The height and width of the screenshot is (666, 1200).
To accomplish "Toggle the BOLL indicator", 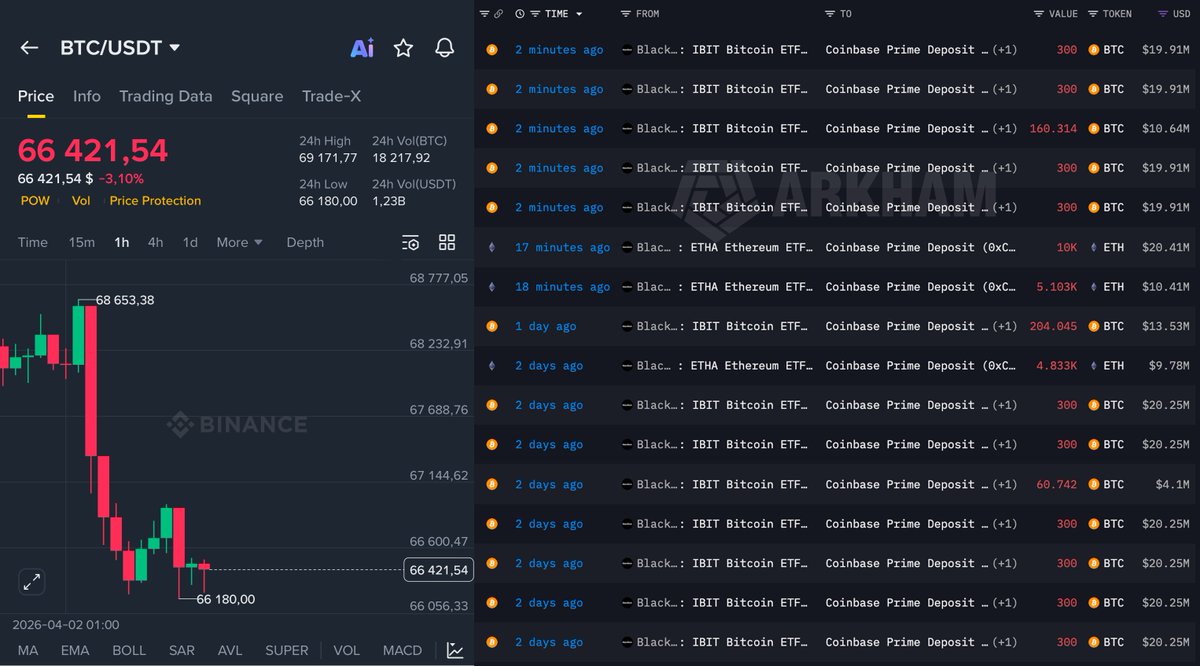I will click(x=129, y=650).
